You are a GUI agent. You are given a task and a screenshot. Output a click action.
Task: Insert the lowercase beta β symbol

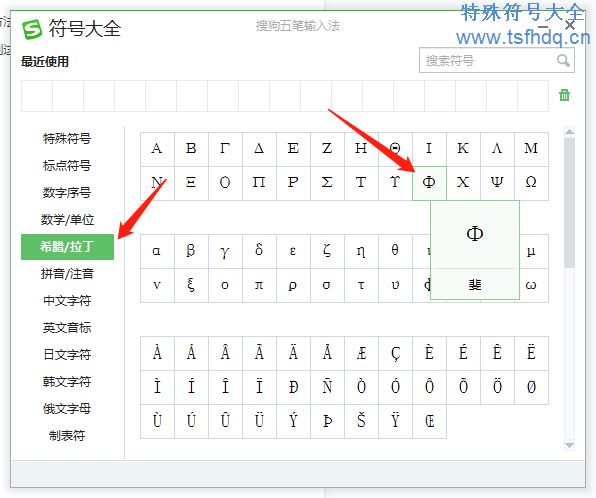[x=191, y=251]
